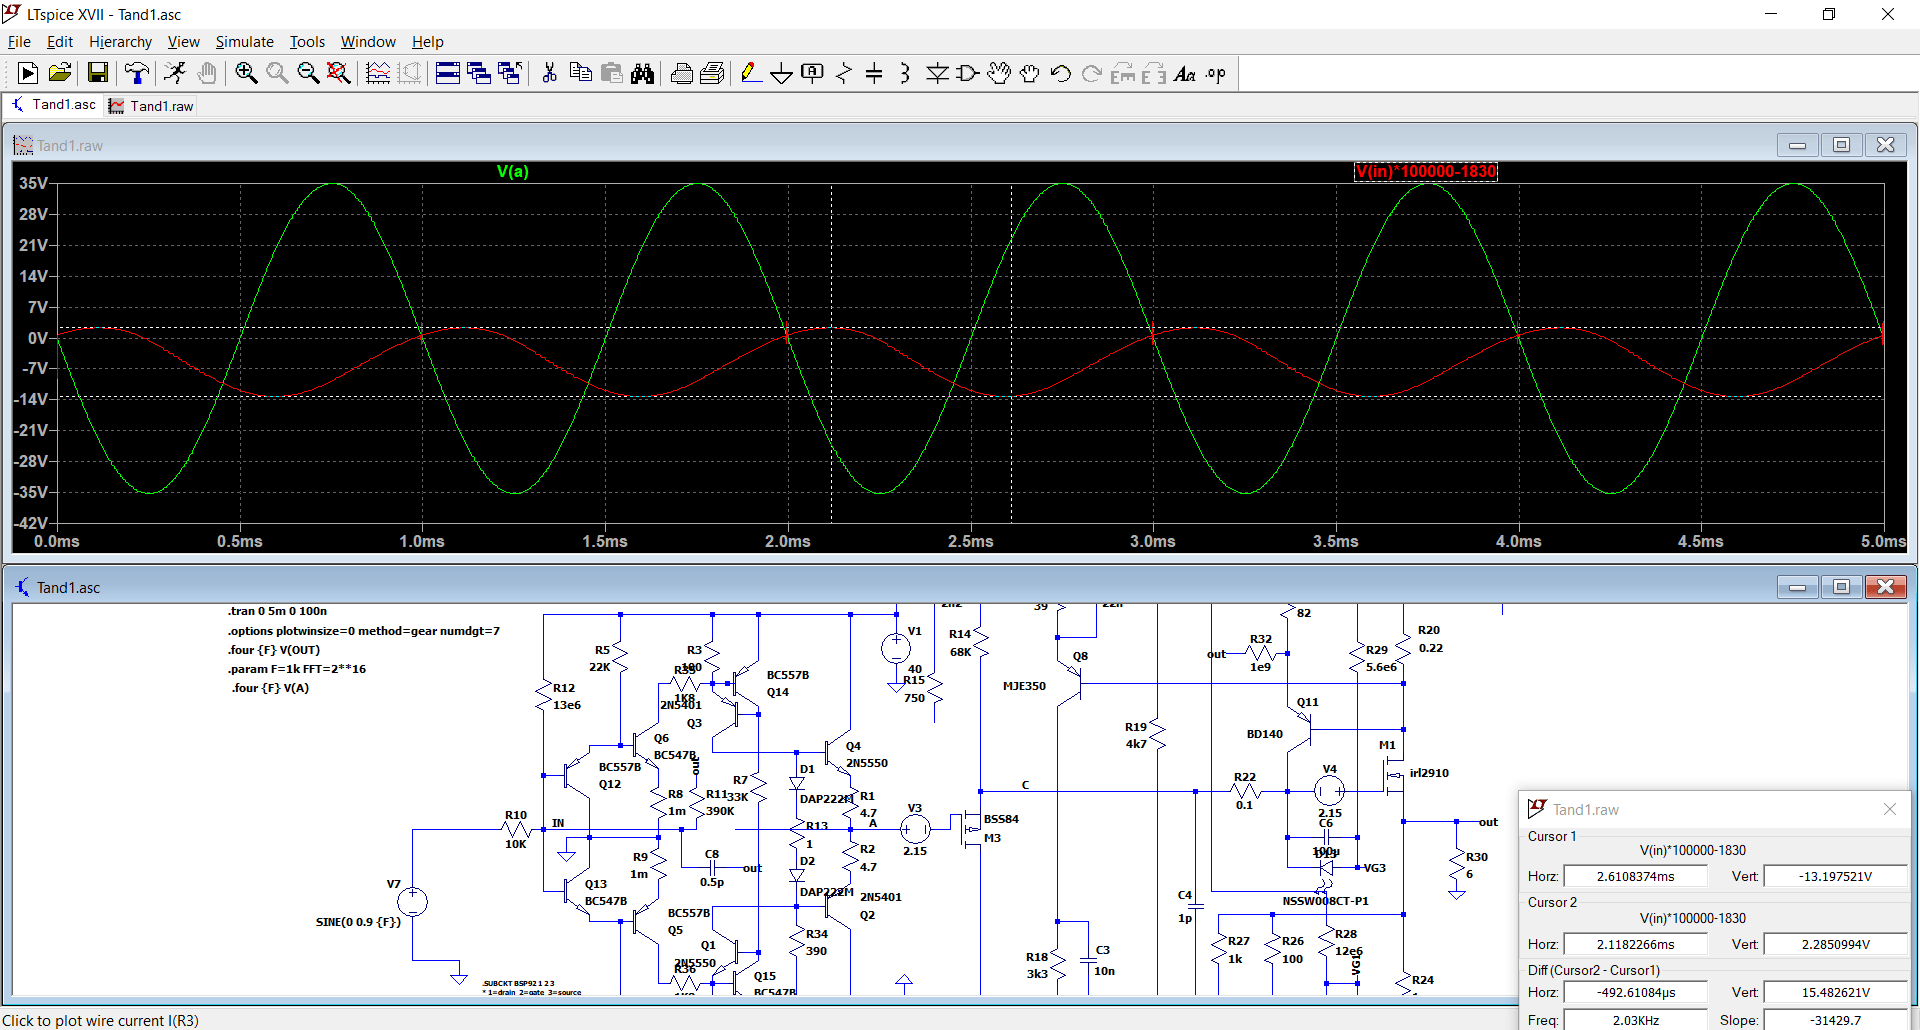Select the Place Component gate icon
This screenshot has height=1030, width=1920.
click(968, 73)
